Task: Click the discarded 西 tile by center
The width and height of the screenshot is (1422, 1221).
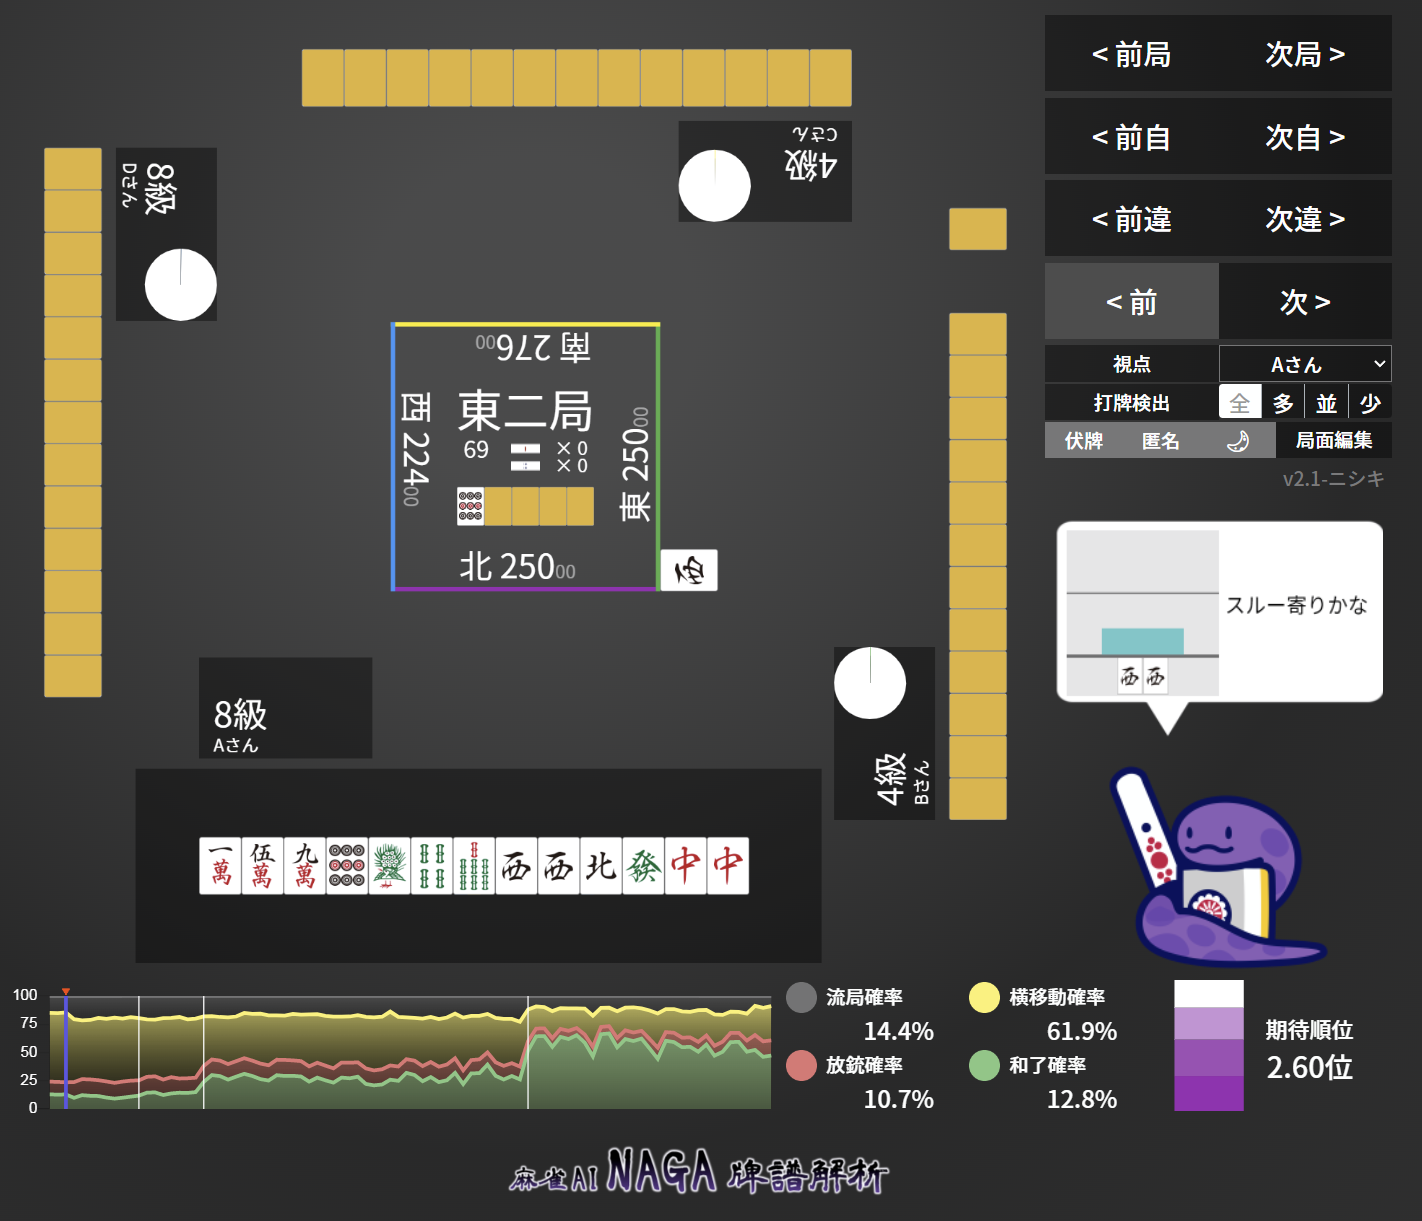Action: tap(689, 570)
